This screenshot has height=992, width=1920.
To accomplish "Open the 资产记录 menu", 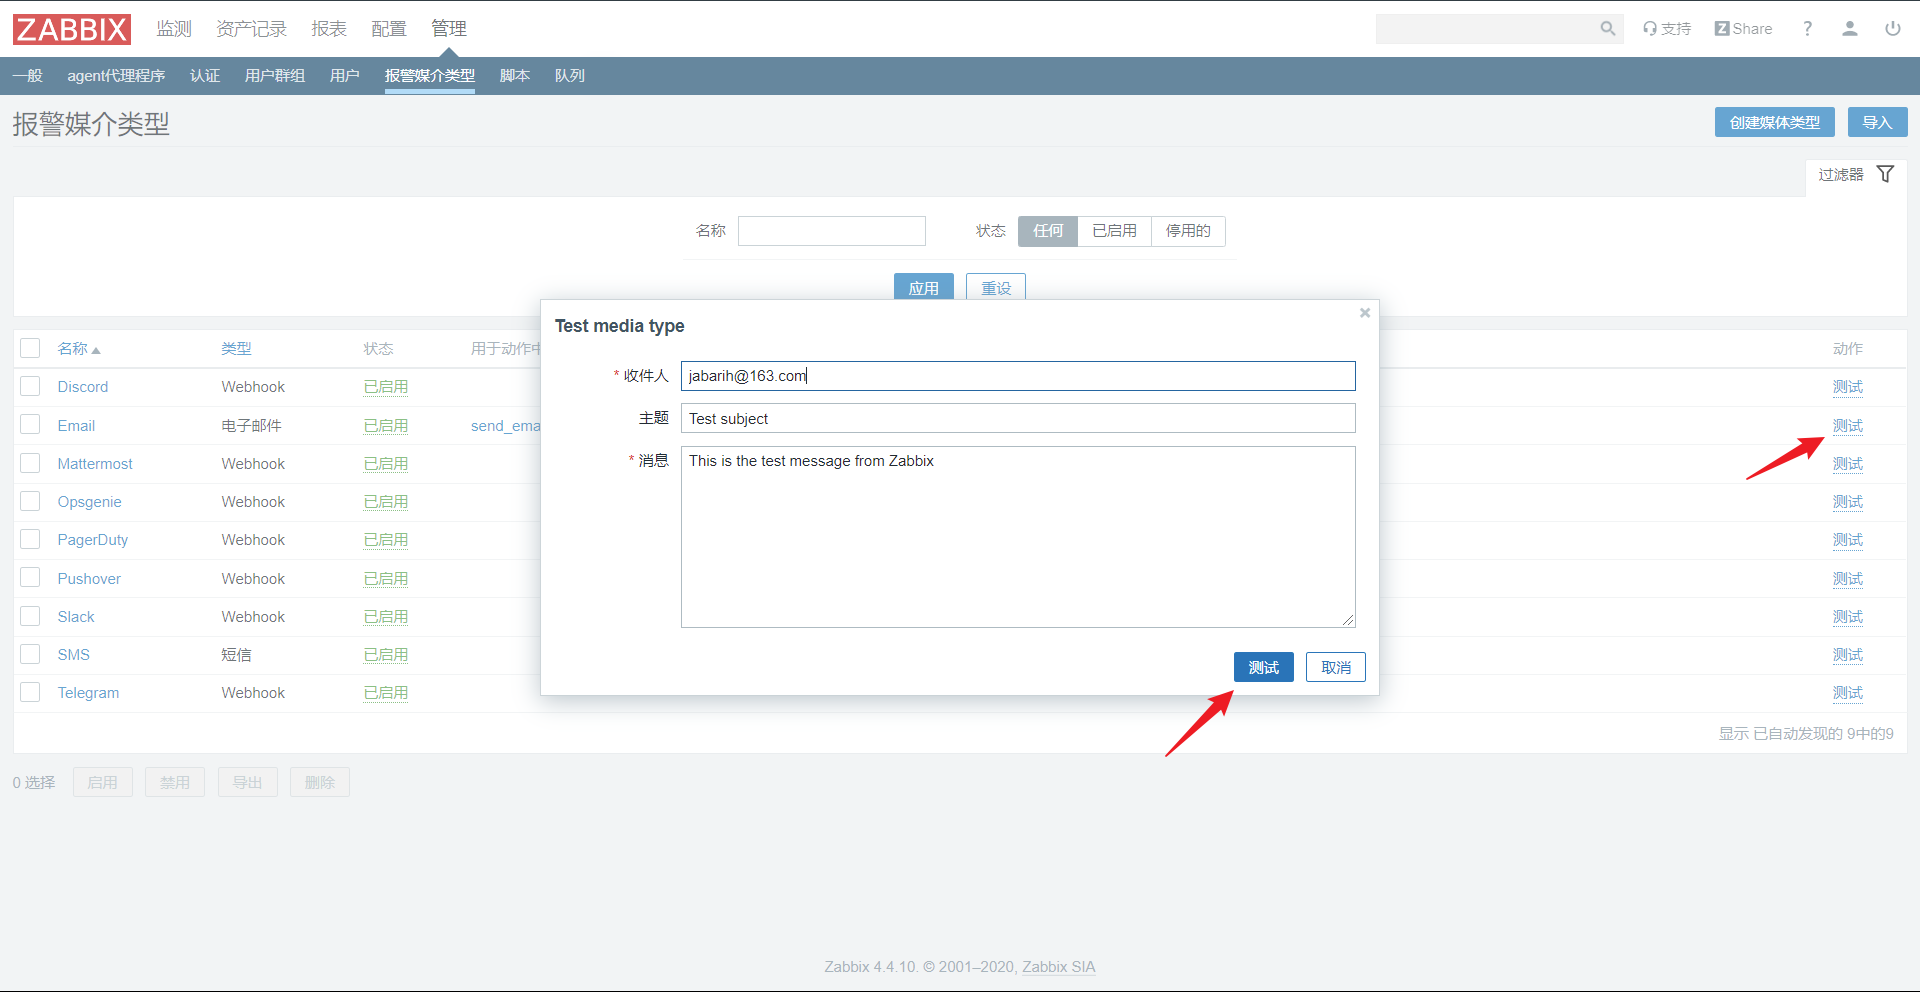I will click(251, 29).
